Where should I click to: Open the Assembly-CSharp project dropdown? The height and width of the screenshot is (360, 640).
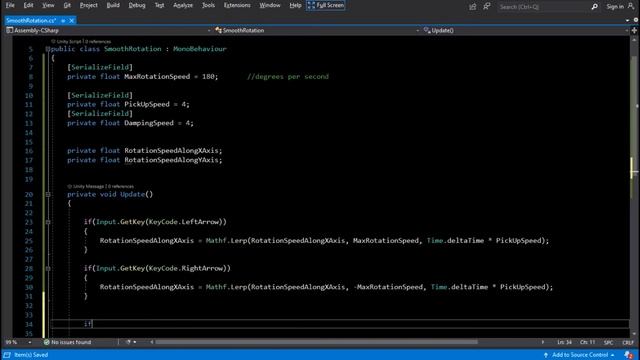[x=109, y=30]
